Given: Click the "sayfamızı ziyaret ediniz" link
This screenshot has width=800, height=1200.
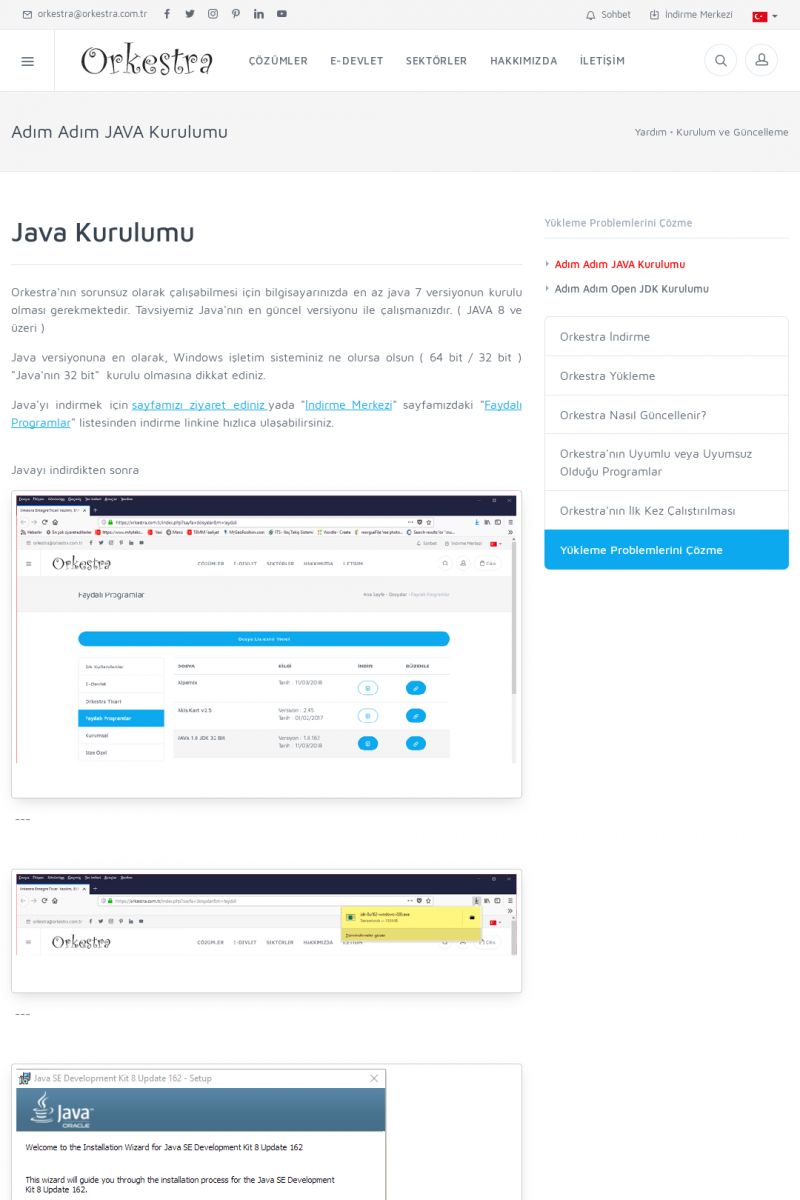Looking at the screenshot, I should 199,405.
